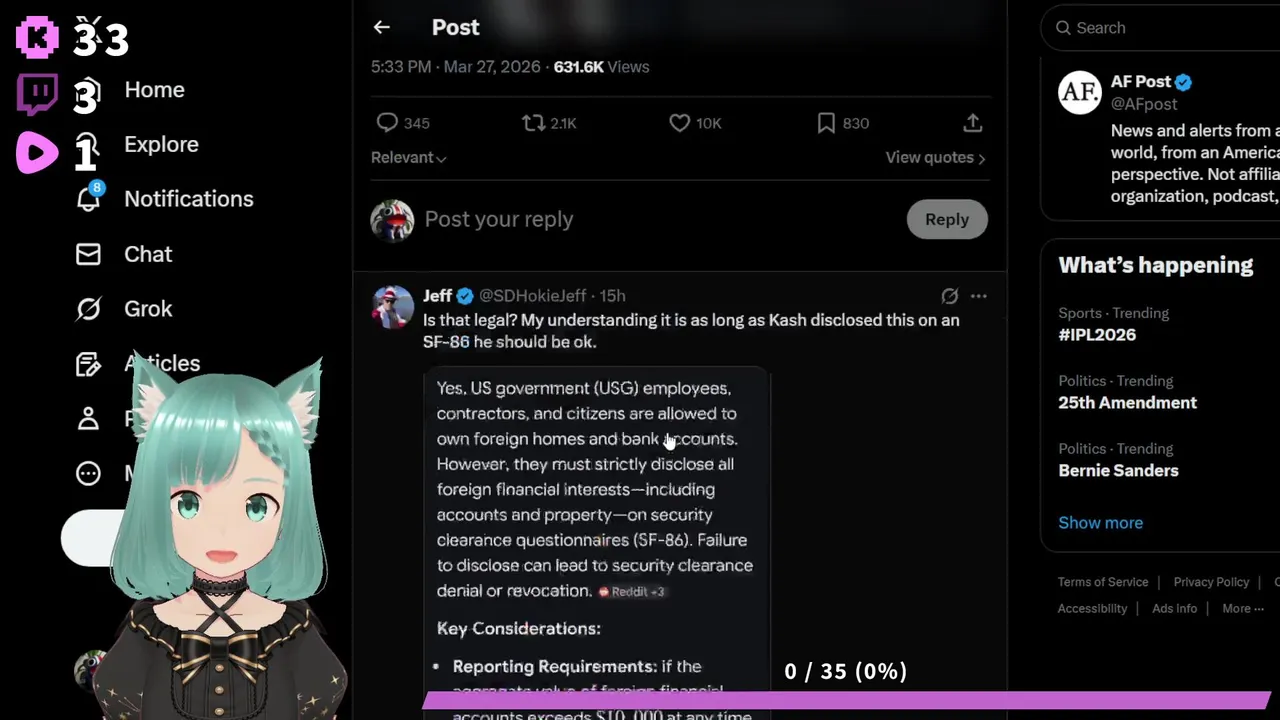Share the post with the upload icon

point(972,123)
